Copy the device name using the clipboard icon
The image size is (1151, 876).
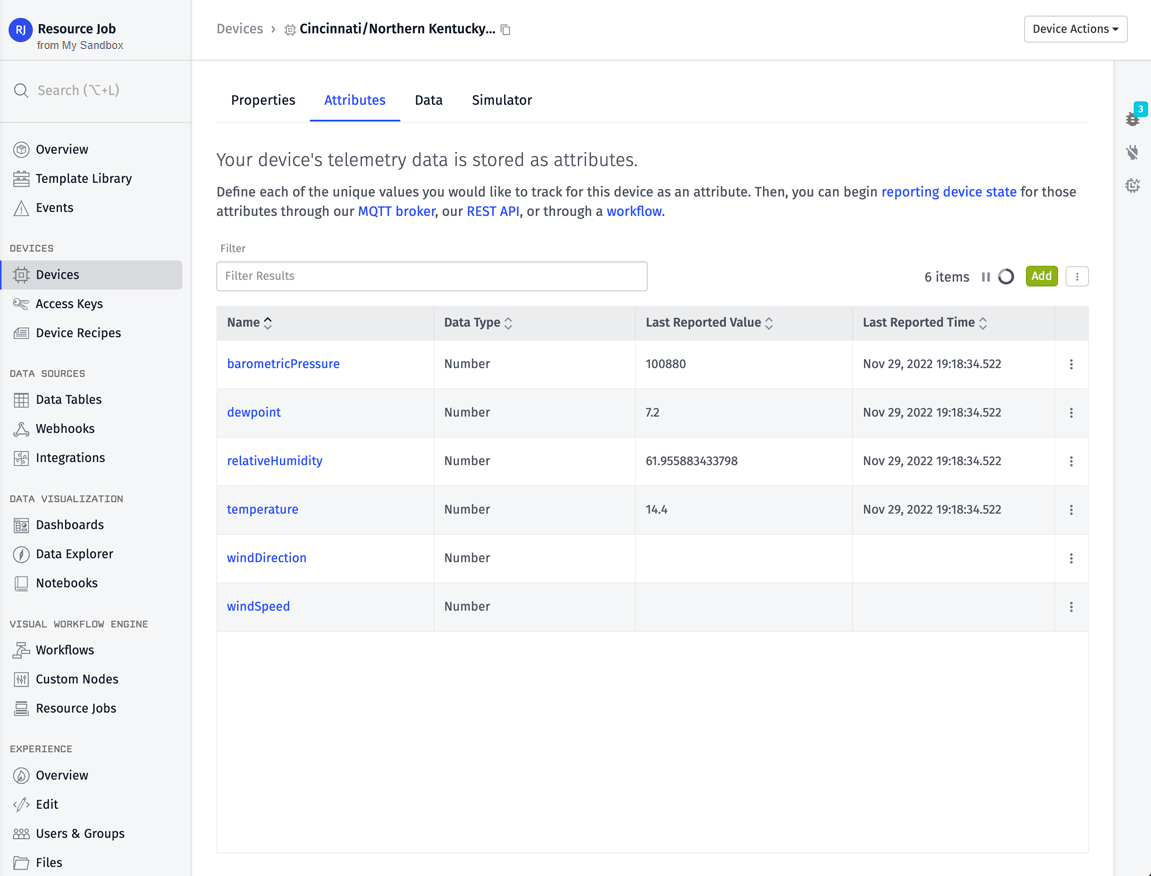(x=506, y=29)
